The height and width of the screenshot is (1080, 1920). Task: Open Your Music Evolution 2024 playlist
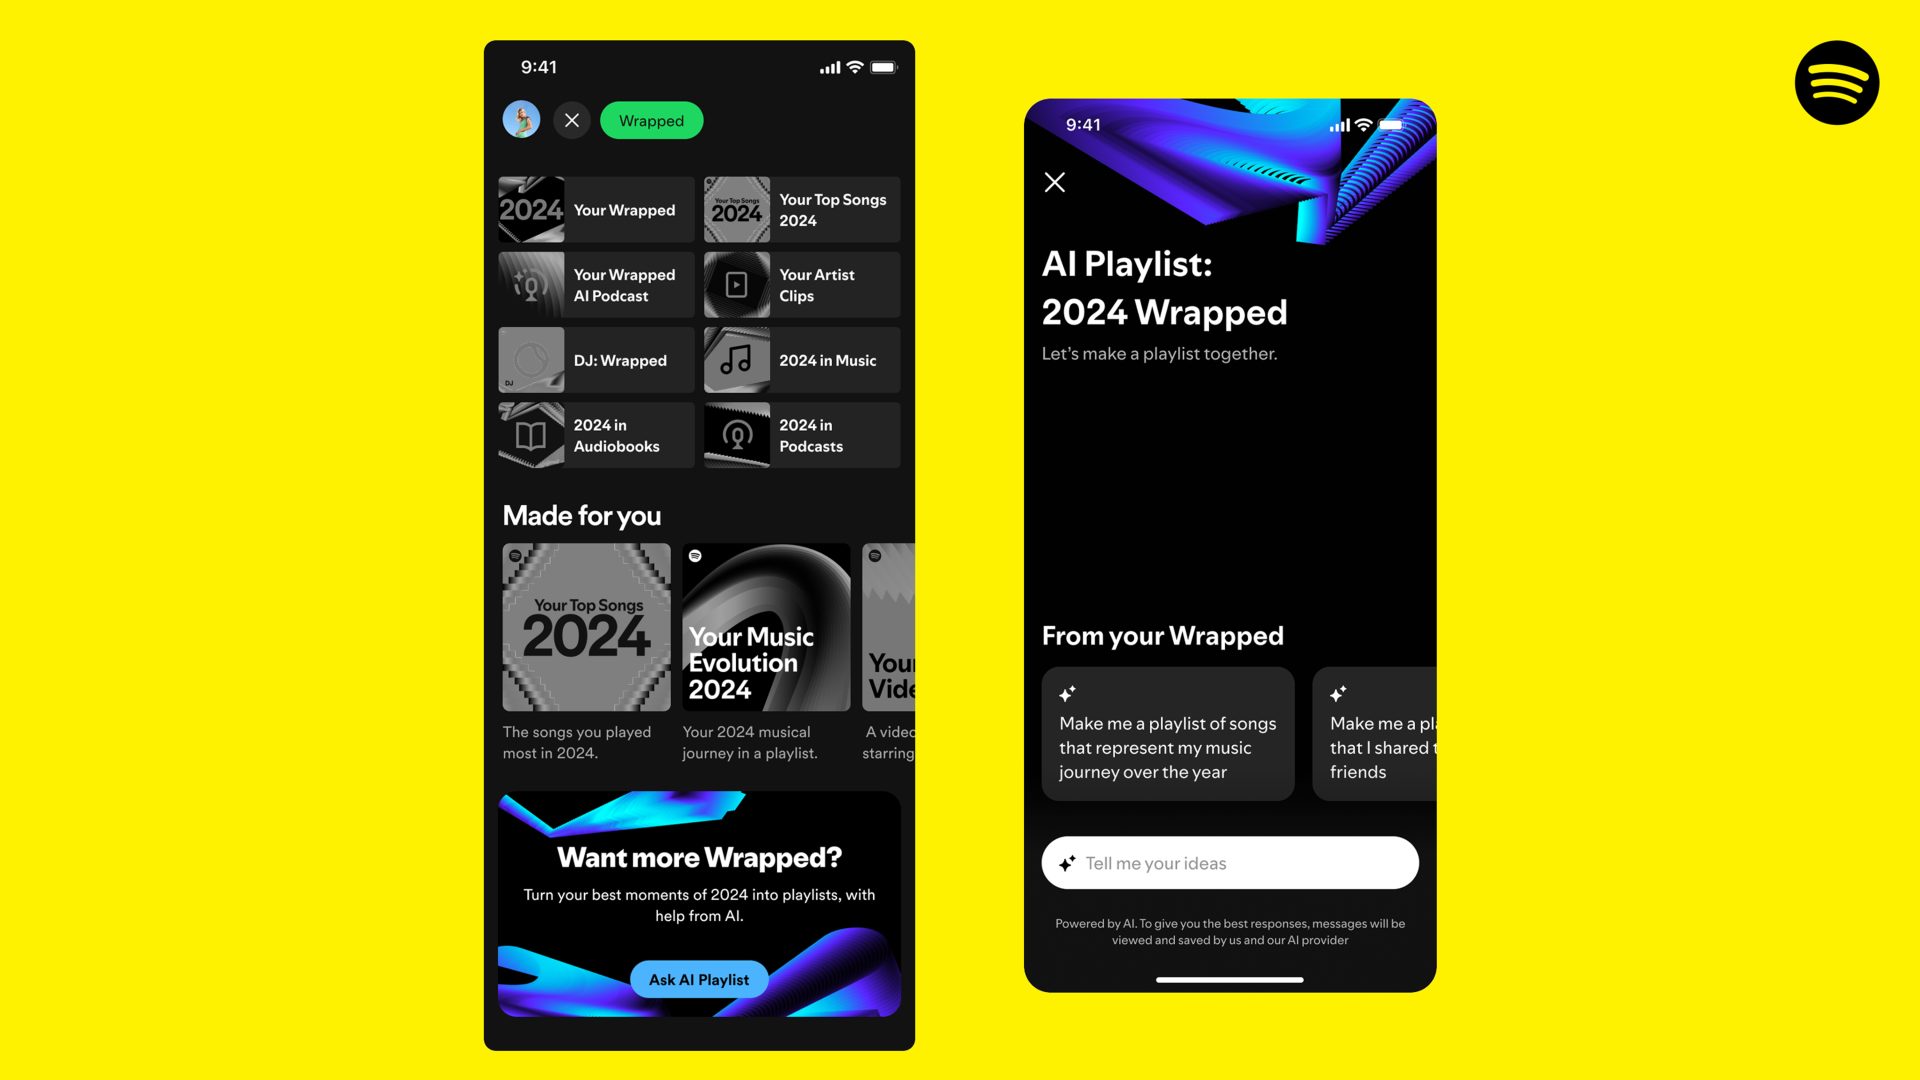click(x=764, y=626)
